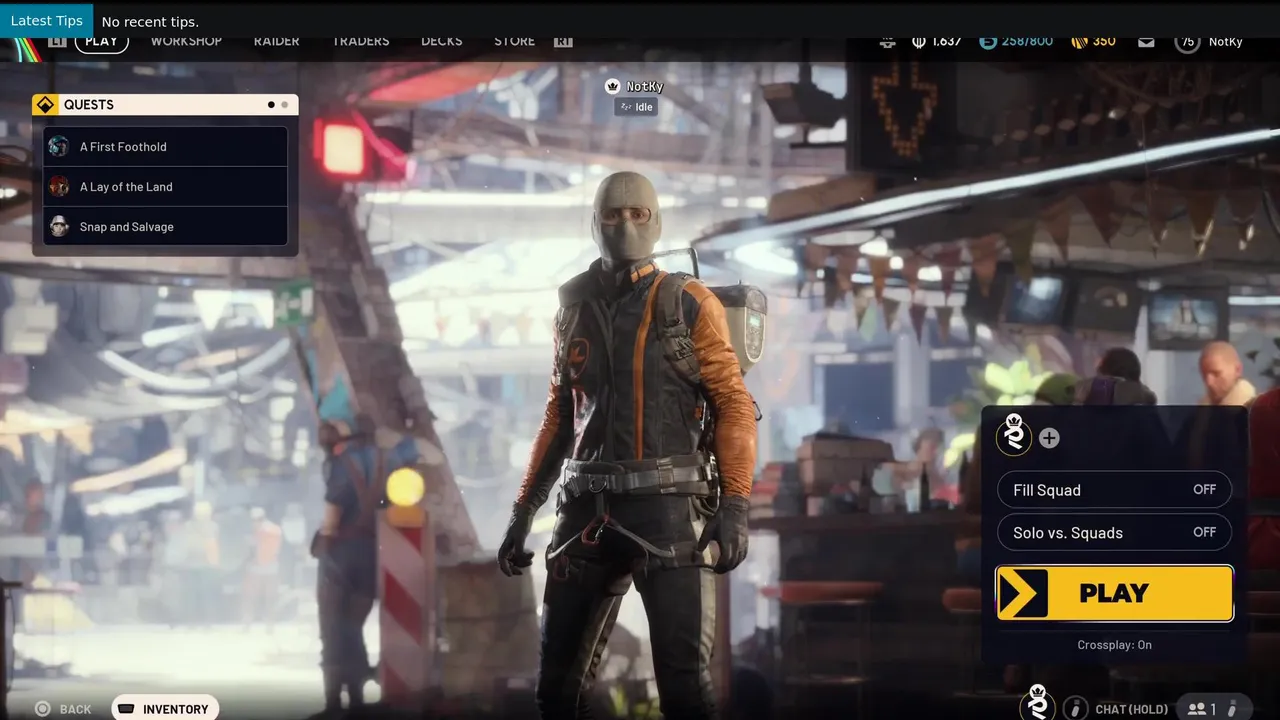The image size is (1280, 720).
Task: Click the Back button's circle icon
Action: (42, 709)
